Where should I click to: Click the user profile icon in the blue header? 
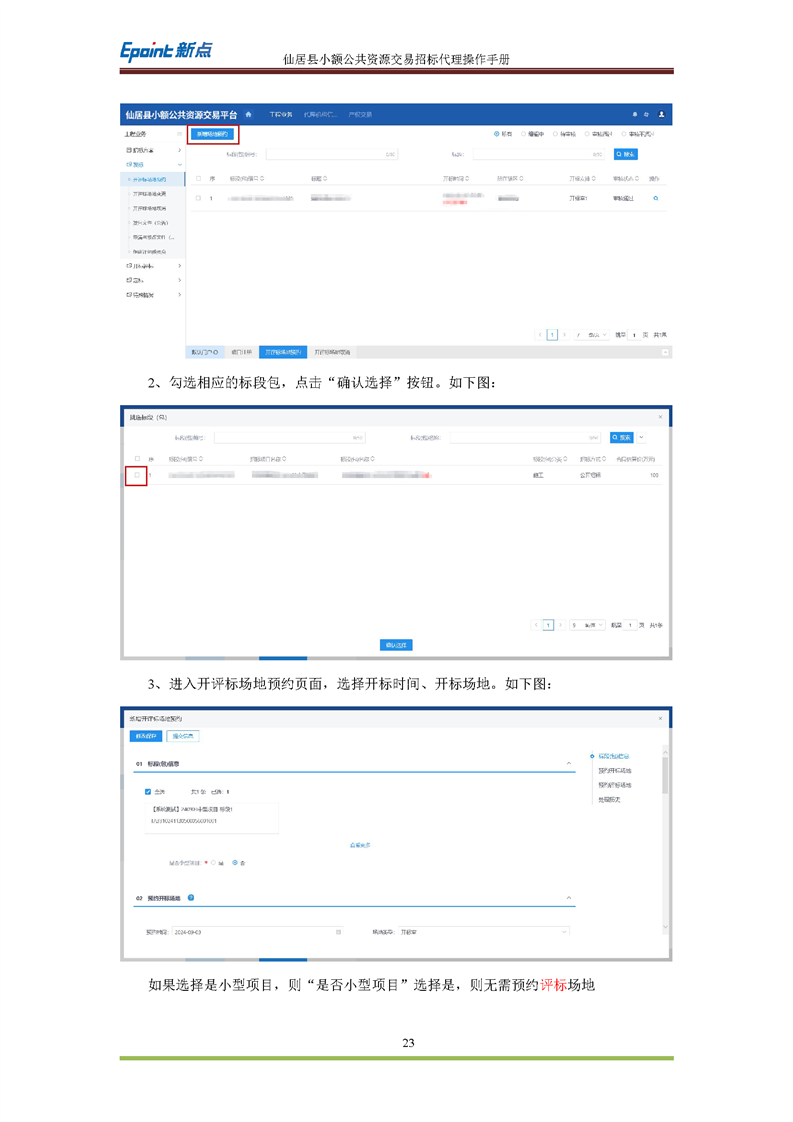click(x=661, y=114)
